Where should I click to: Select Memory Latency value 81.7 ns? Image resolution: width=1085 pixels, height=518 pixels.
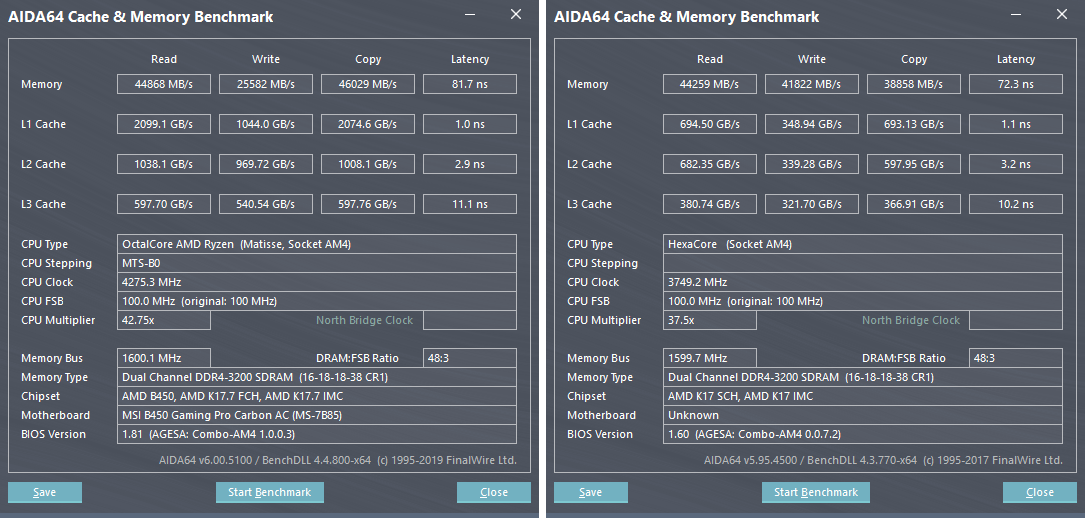point(470,84)
